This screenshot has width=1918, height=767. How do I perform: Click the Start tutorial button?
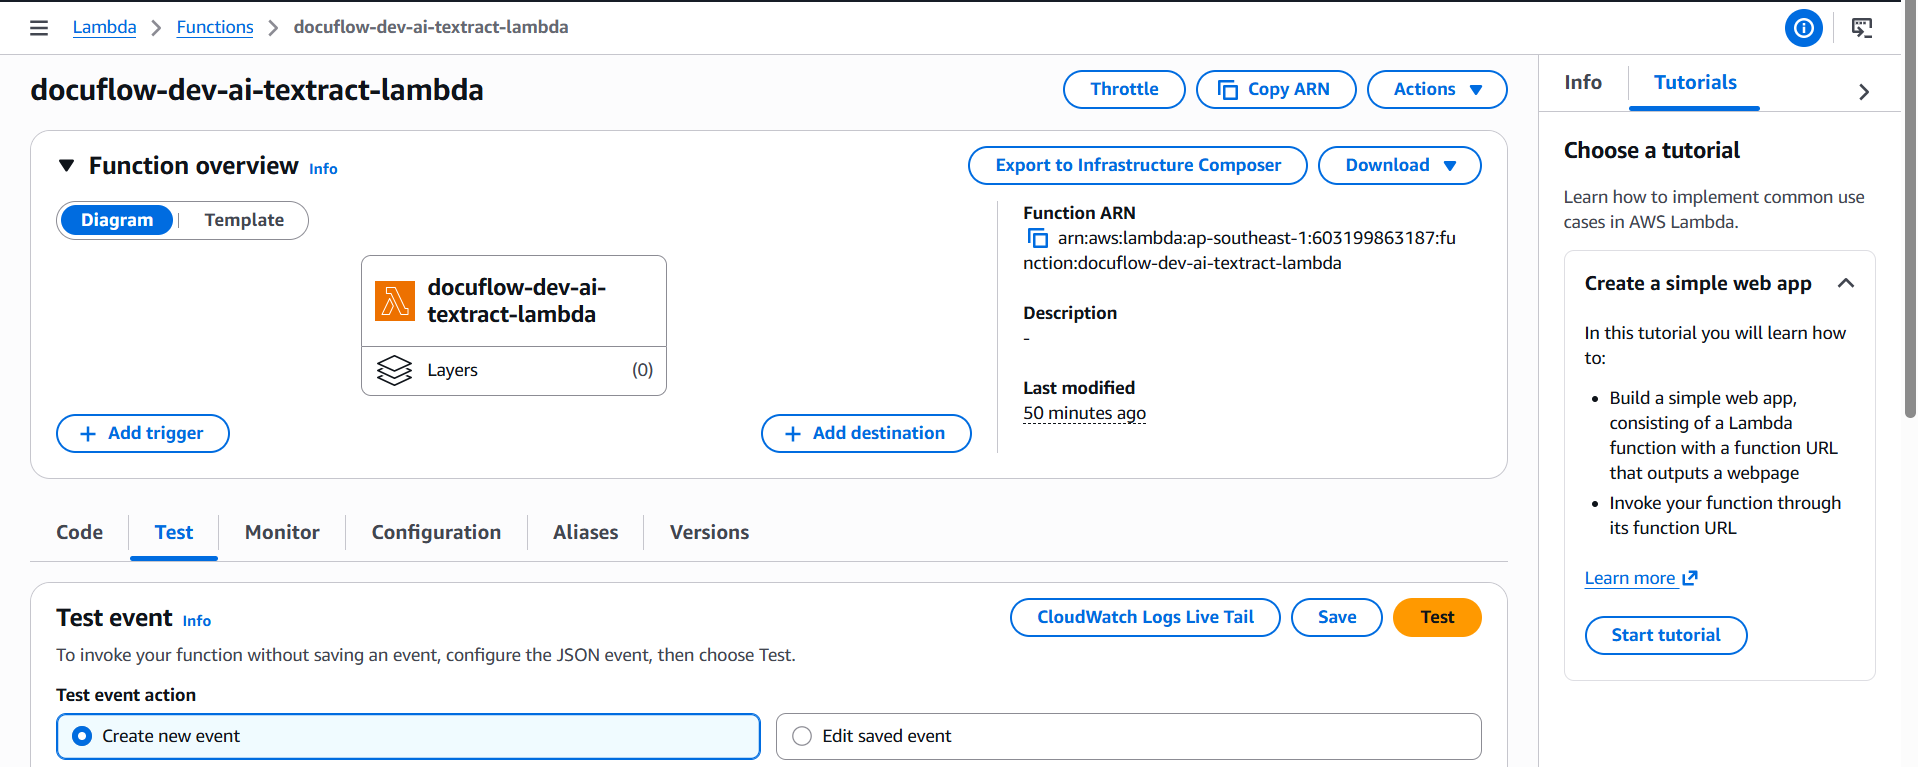[1666, 635]
